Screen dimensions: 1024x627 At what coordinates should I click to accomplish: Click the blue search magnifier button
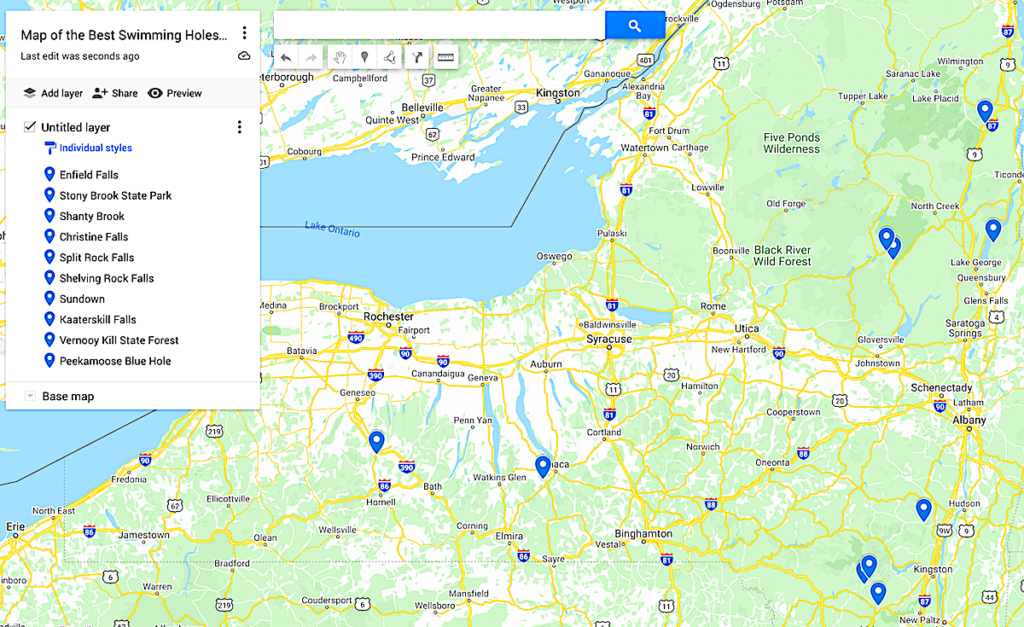click(x=635, y=25)
